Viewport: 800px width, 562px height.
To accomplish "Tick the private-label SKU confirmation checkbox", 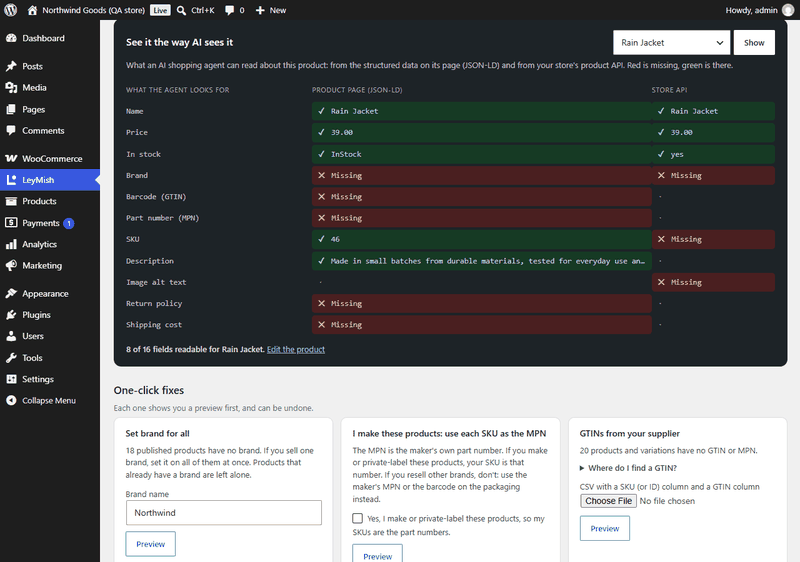I will click(x=358, y=518).
